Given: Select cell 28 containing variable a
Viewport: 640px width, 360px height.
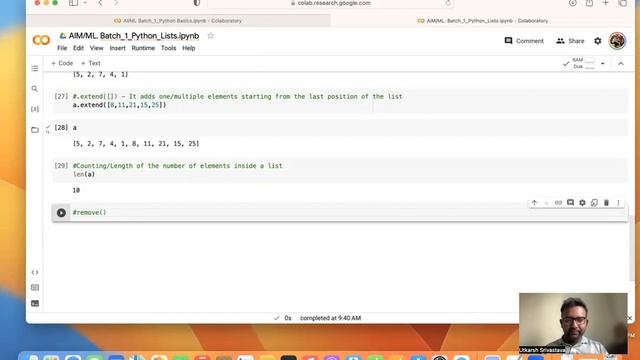Looking at the screenshot, I should tap(340, 128).
